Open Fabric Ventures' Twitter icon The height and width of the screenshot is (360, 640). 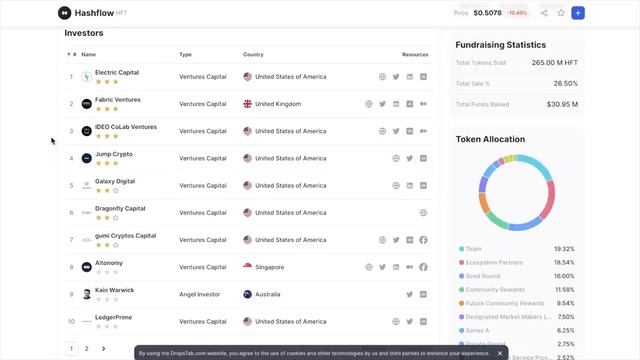pyautogui.click(x=382, y=104)
